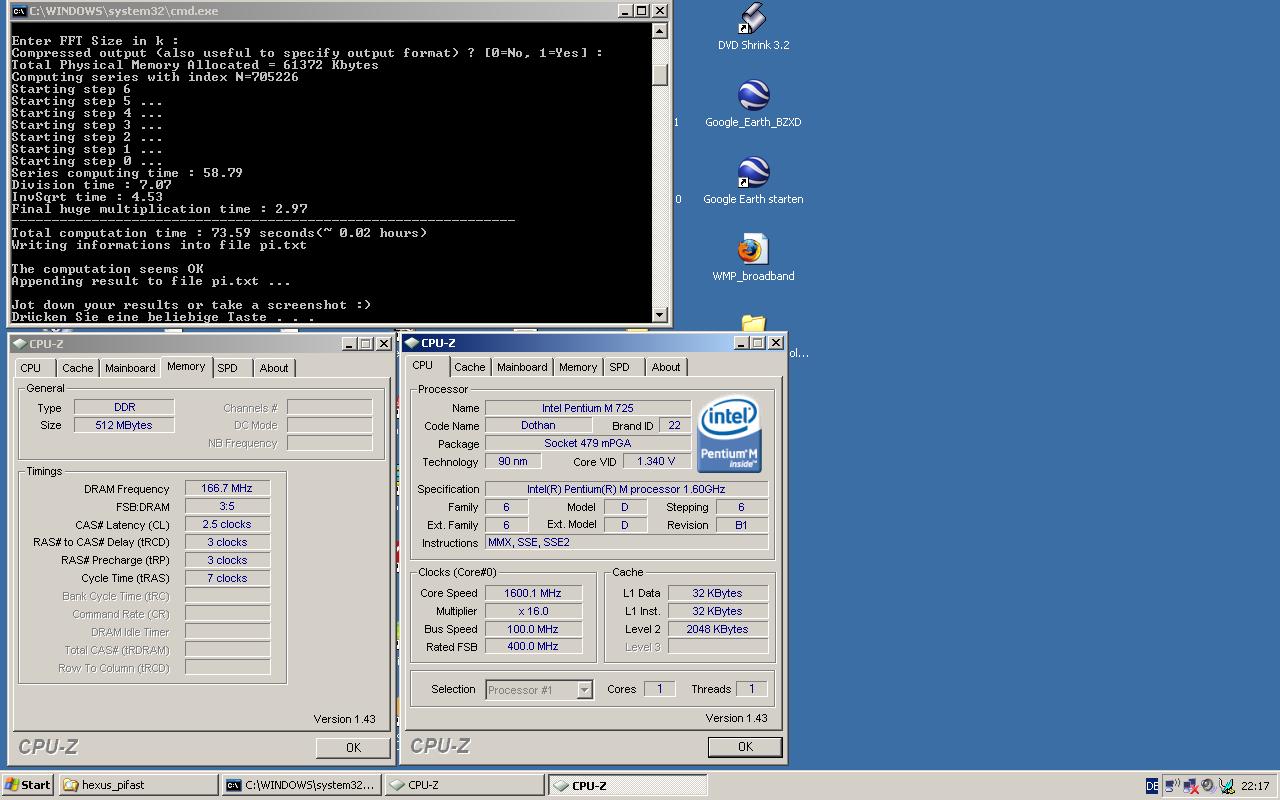Screen dimensions: 1280x800
Task: Click the DRAM Frequency value '166.7 MHz'
Action: (x=227, y=488)
